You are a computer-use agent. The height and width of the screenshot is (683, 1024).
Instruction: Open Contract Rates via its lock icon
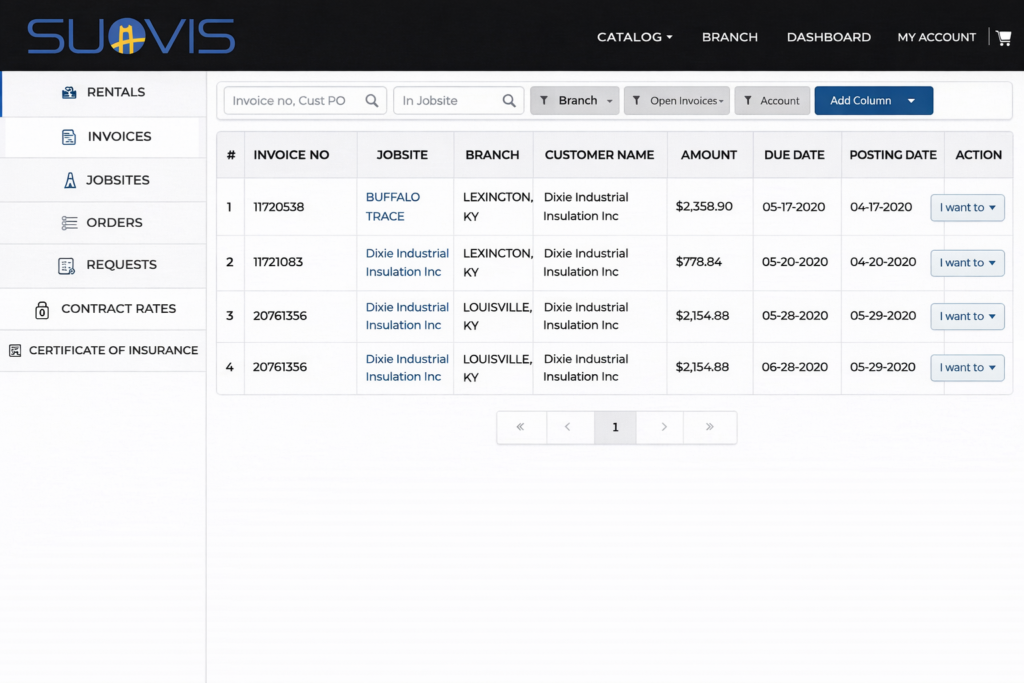point(40,309)
